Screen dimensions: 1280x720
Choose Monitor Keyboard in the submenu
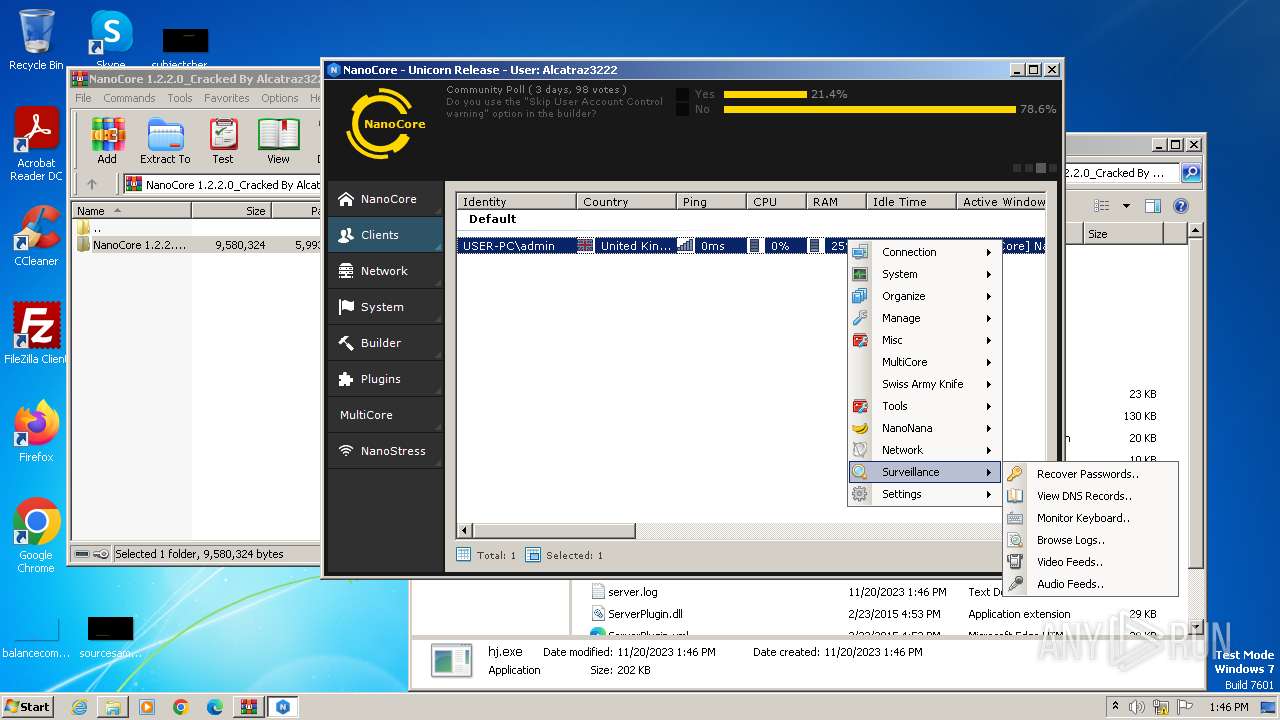tap(1090, 518)
